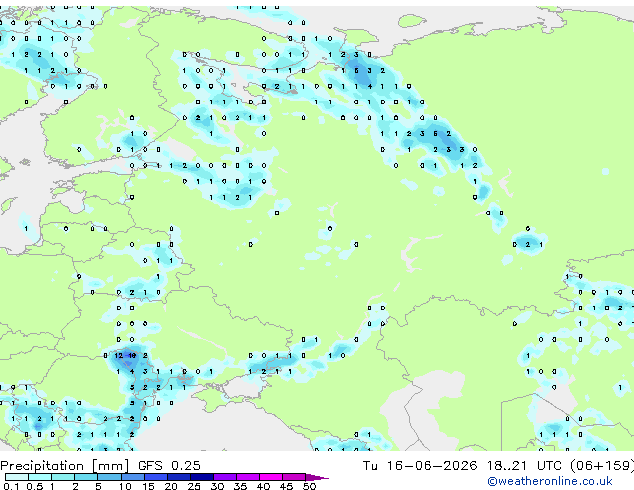Select the 5–10 mm legend color
The image size is (634, 490).
click(x=109, y=477)
